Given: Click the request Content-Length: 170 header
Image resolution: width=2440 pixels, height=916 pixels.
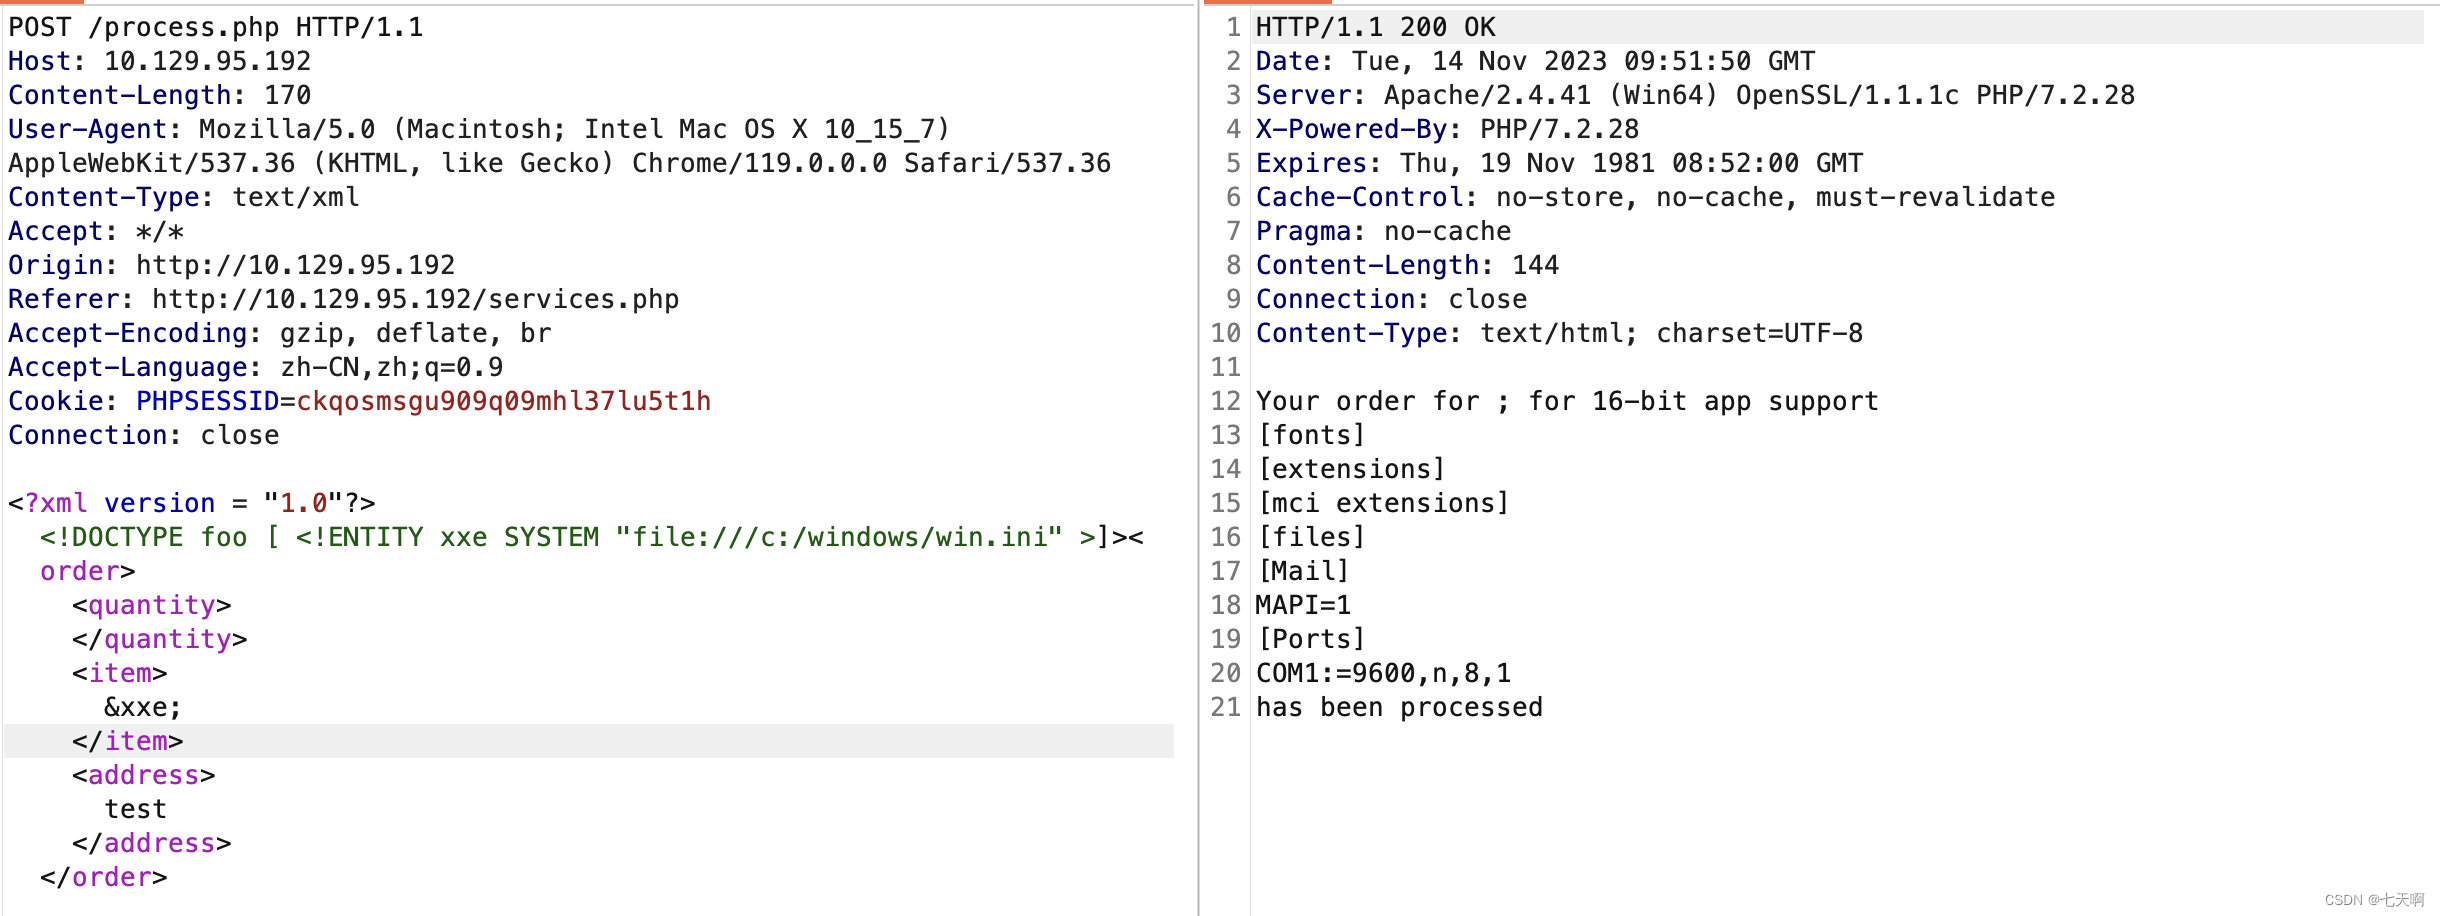Looking at the screenshot, I should click(x=160, y=95).
